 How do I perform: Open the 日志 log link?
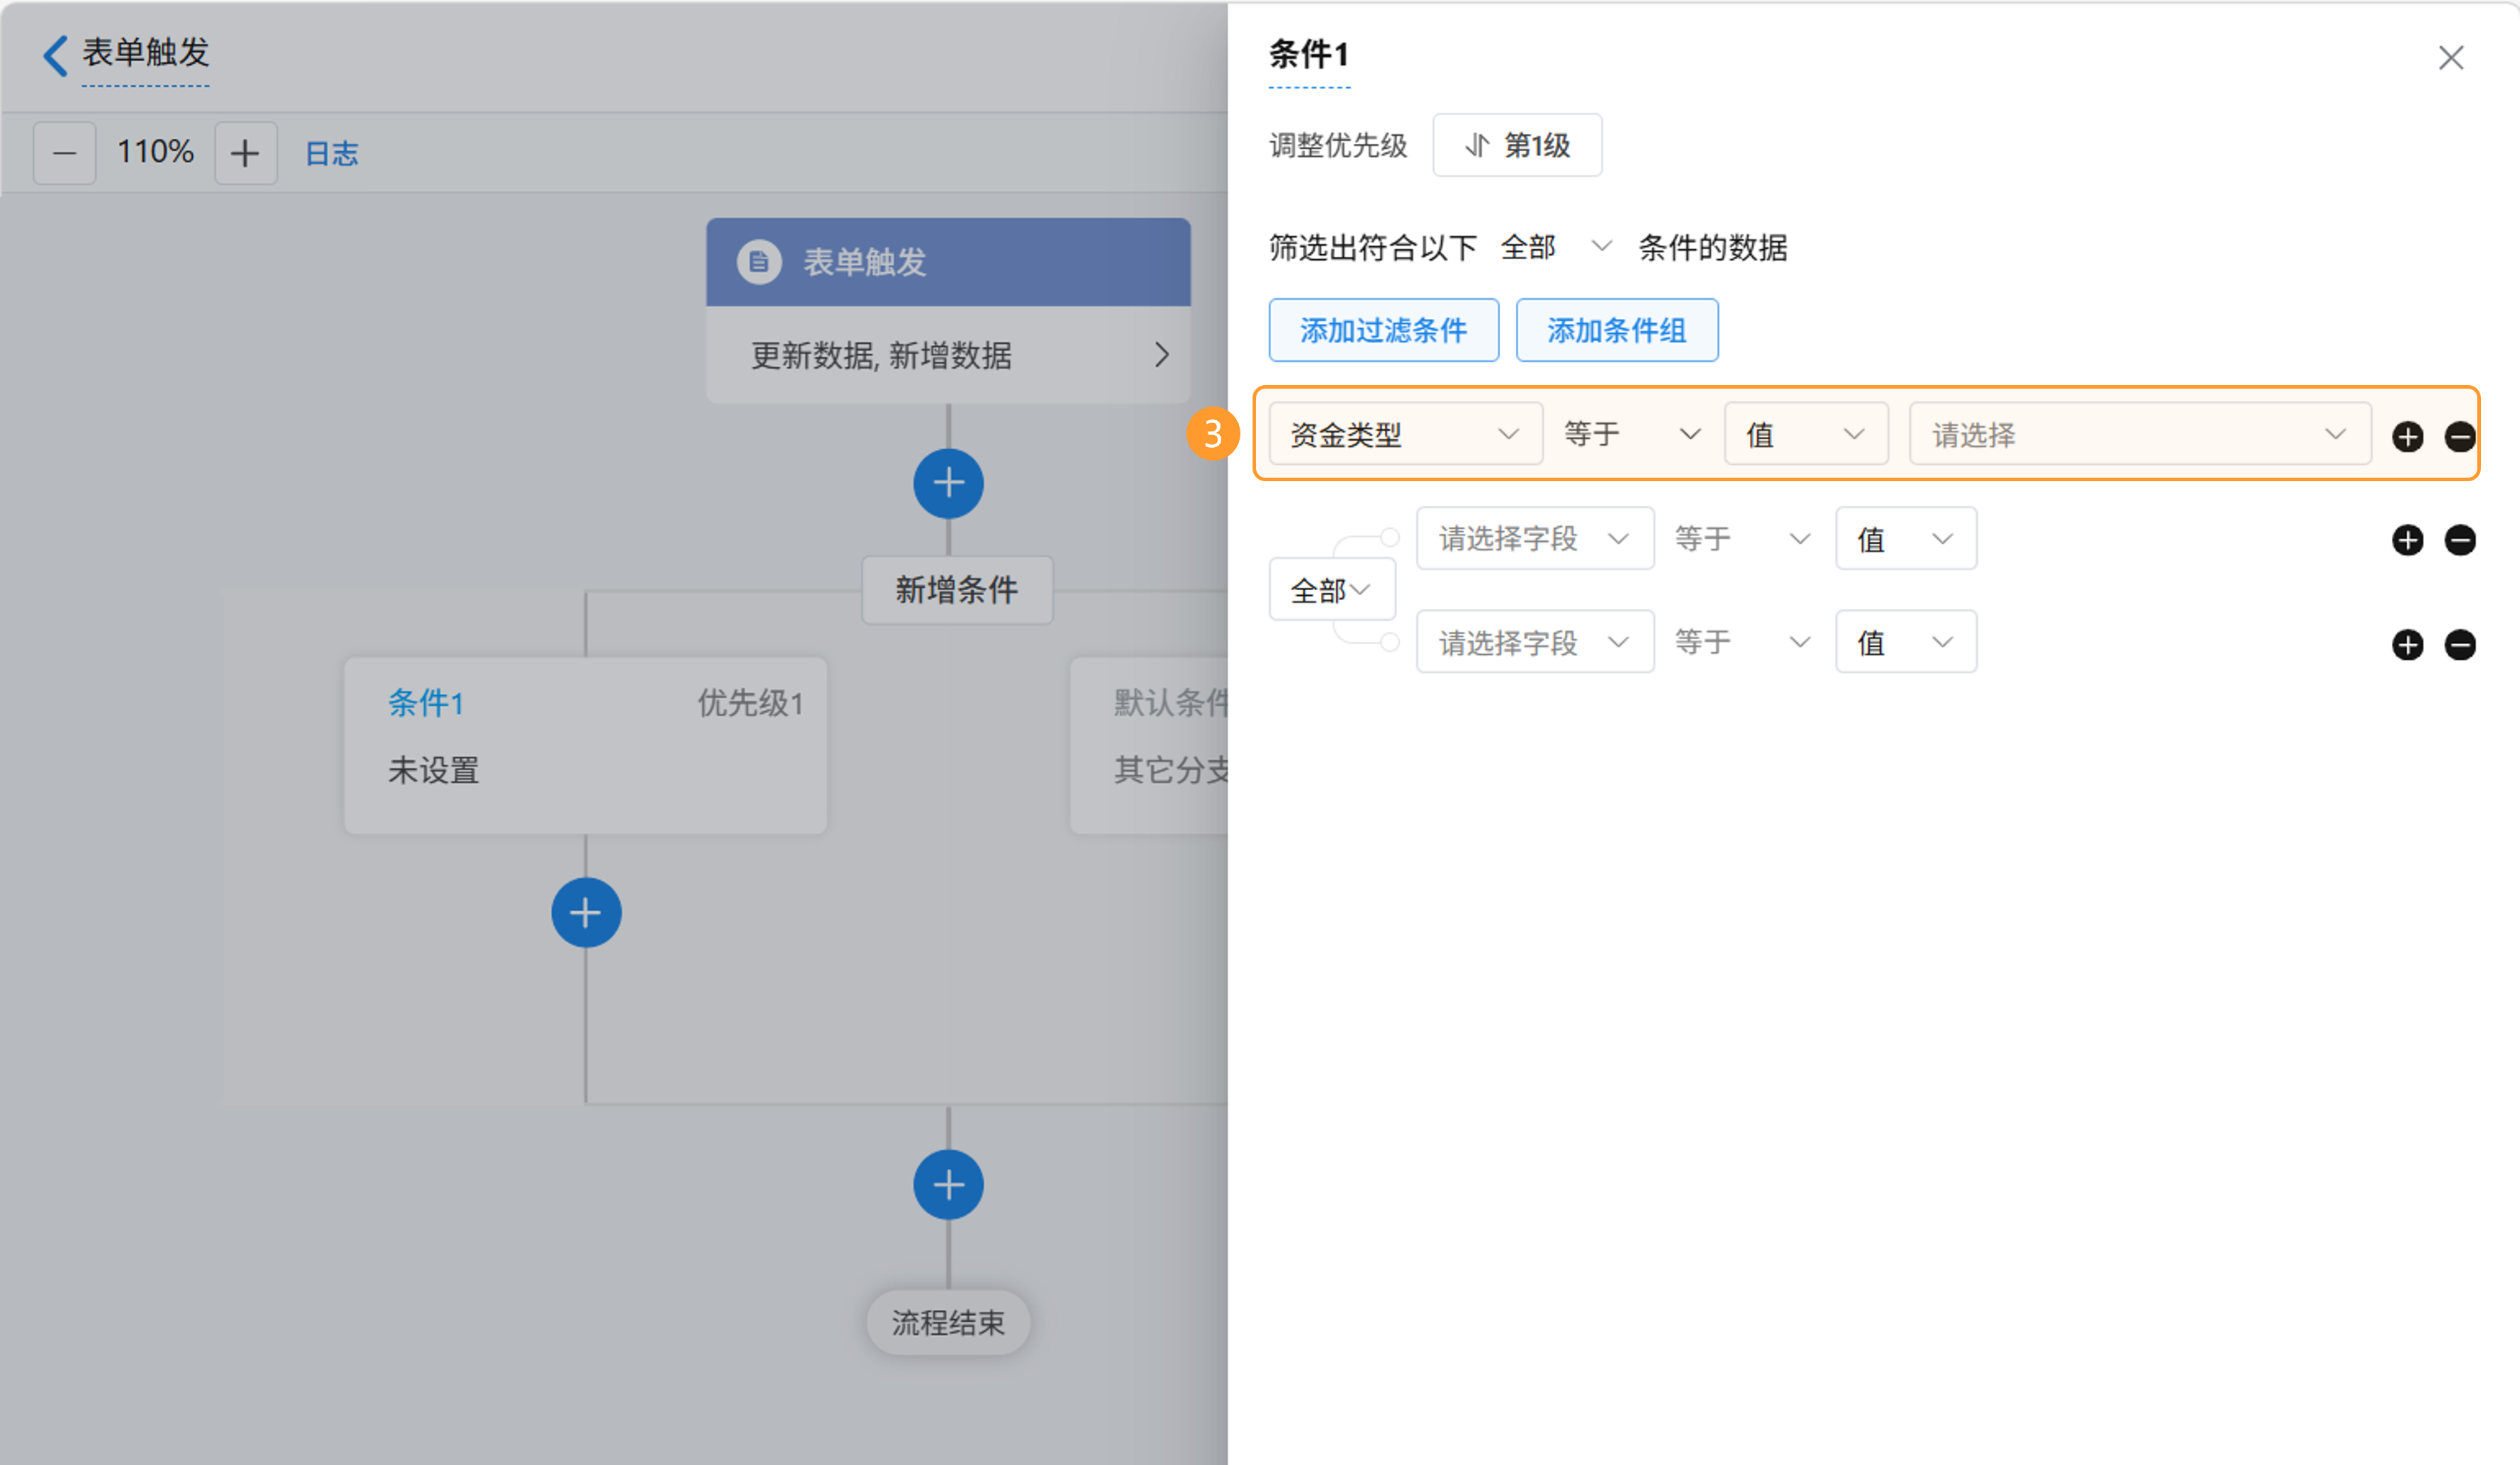[x=331, y=153]
